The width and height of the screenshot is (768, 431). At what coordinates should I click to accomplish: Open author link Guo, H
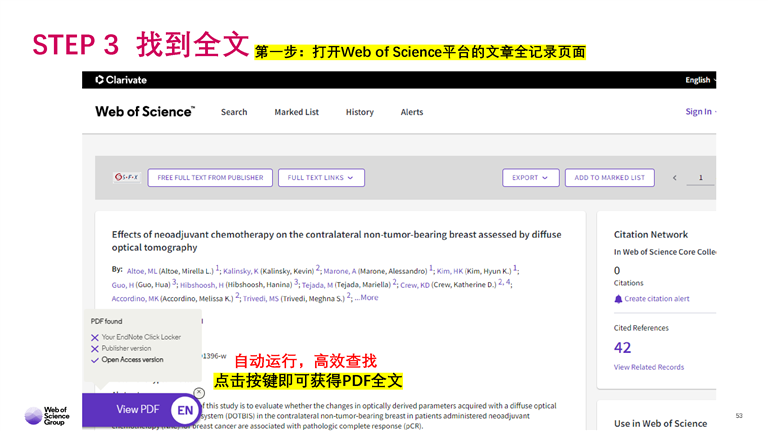click(122, 285)
